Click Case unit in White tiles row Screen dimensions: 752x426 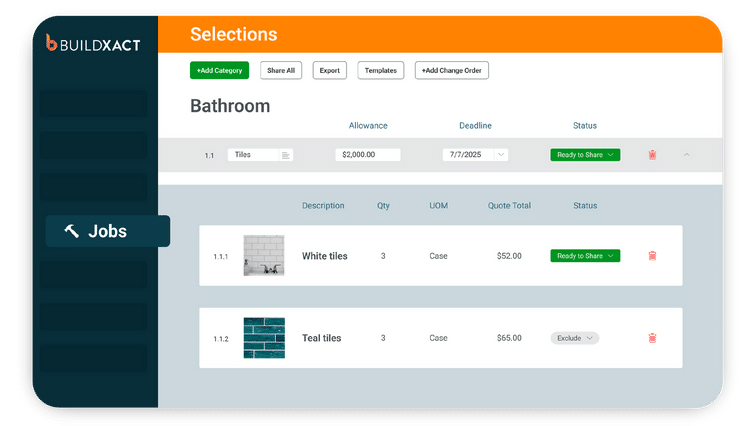coord(438,256)
